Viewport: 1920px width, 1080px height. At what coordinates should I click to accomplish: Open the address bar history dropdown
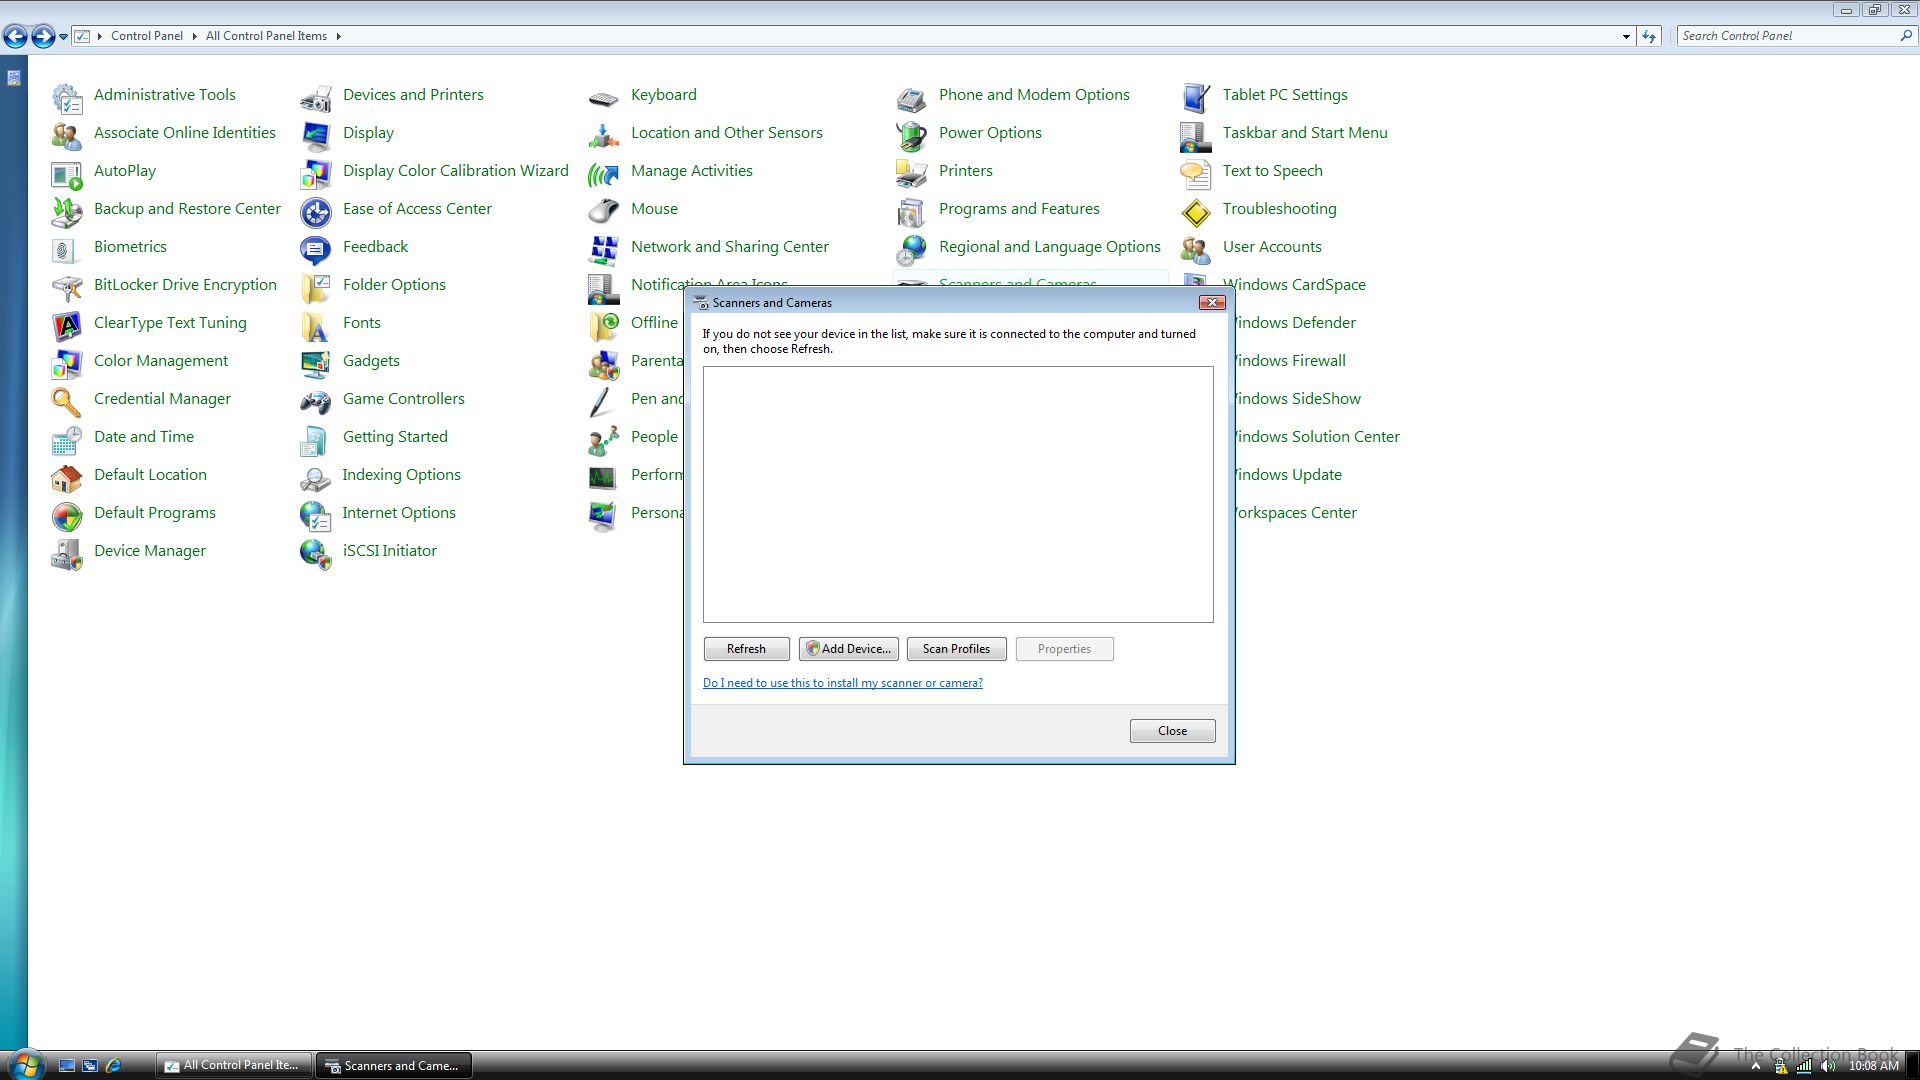(x=1626, y=36)
